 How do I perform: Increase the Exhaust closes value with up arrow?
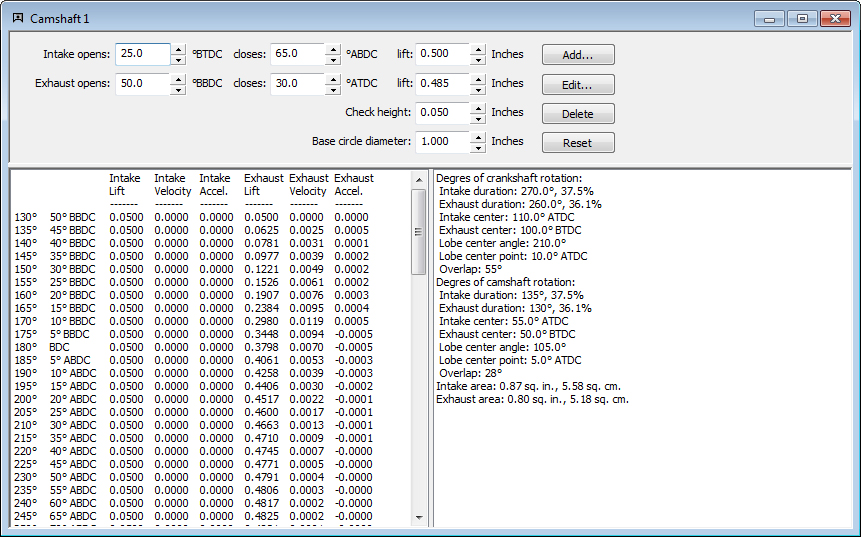click(x=333, y=78)
